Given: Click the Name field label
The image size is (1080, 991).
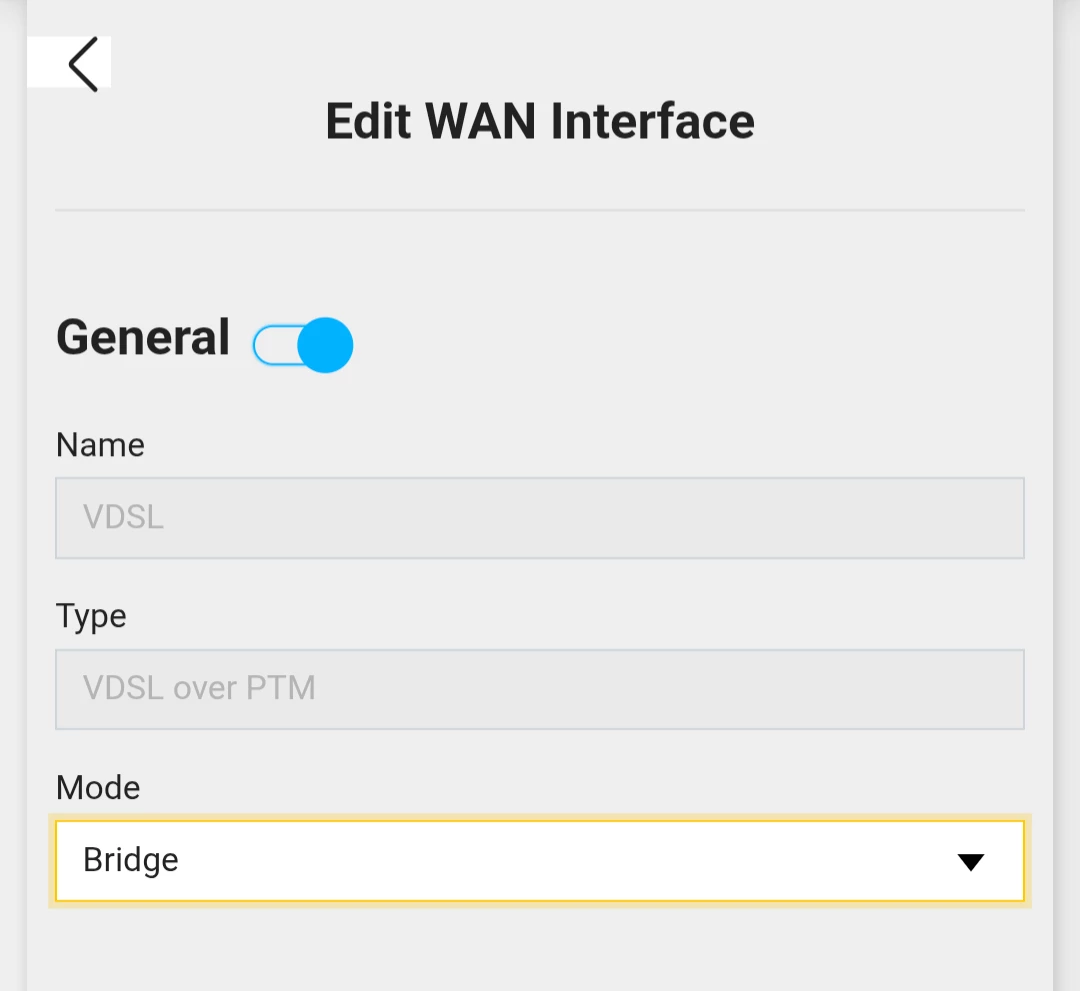Looking at the screenshot, I should pos(100,445).
